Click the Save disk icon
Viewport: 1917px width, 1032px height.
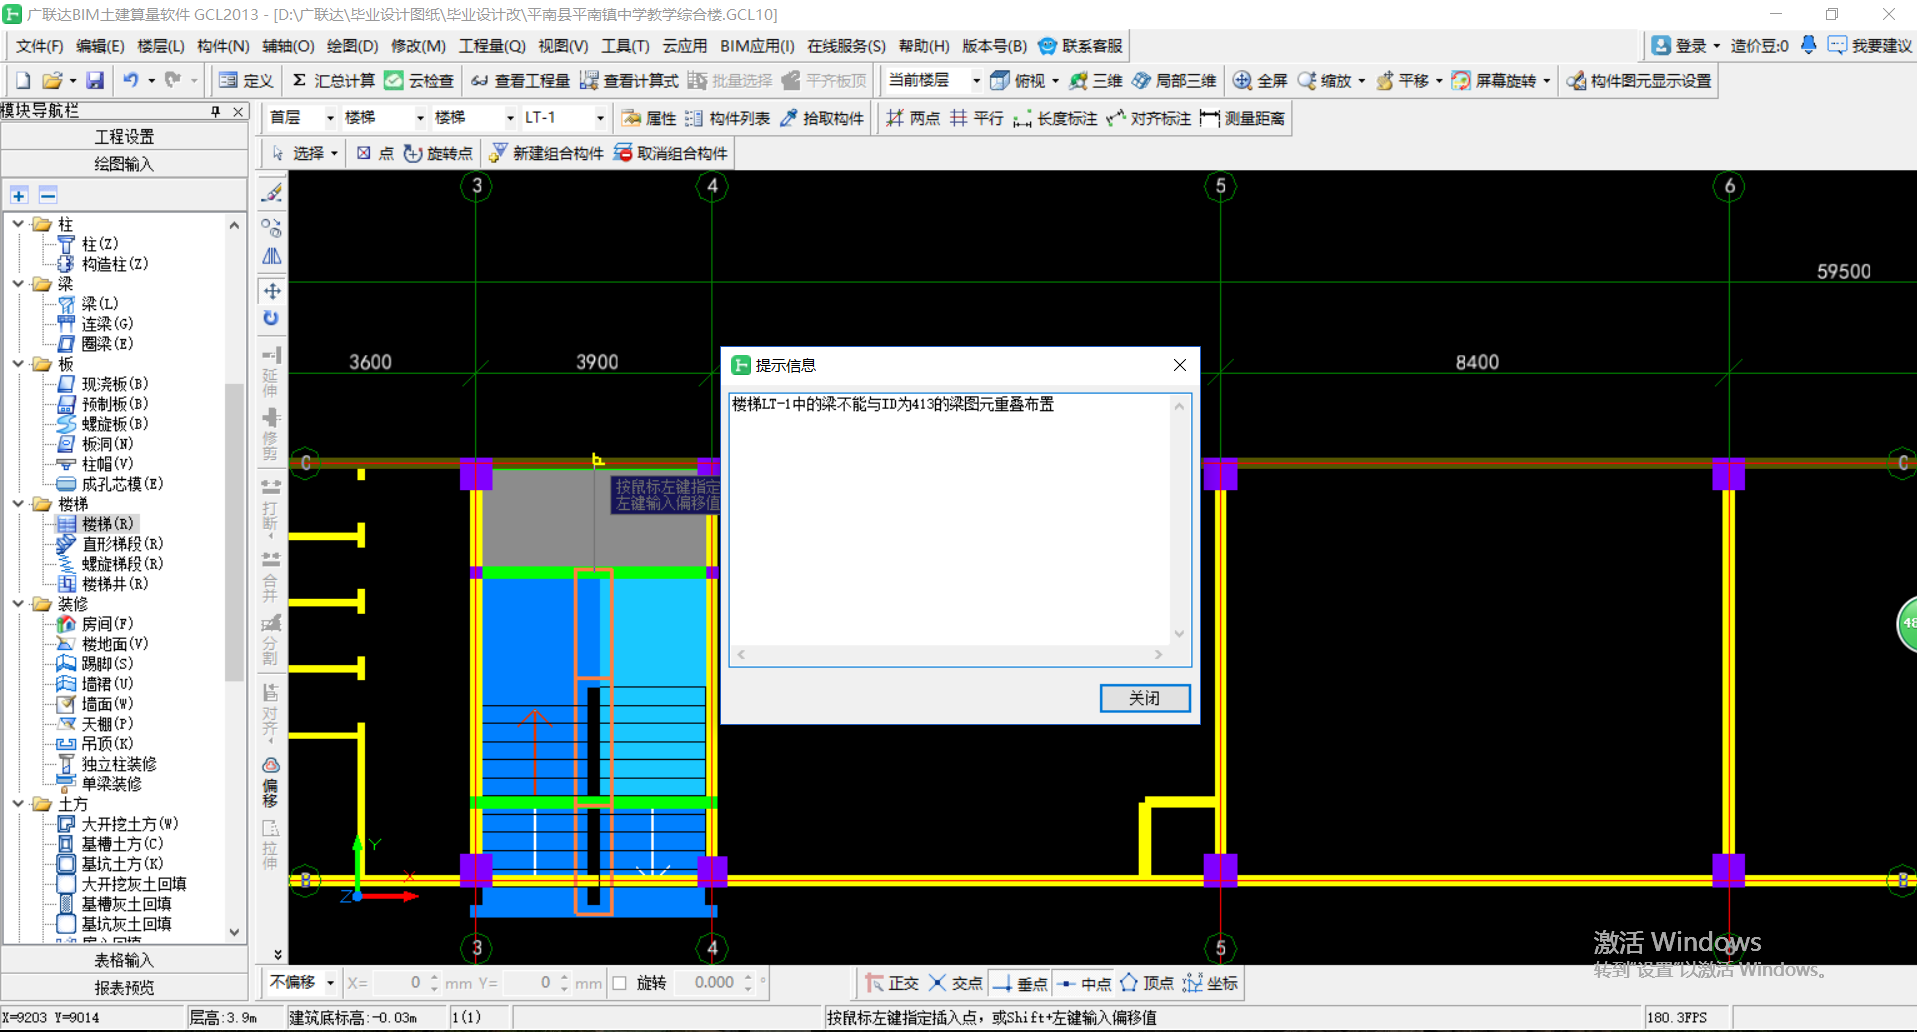pos(95,81)
